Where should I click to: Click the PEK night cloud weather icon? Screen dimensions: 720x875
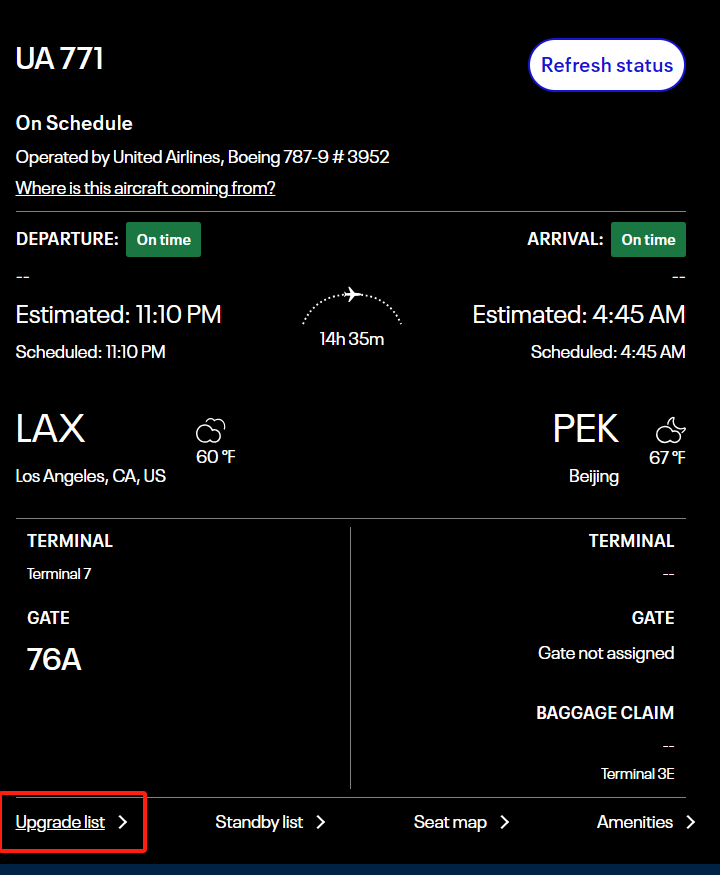(670, 431)
